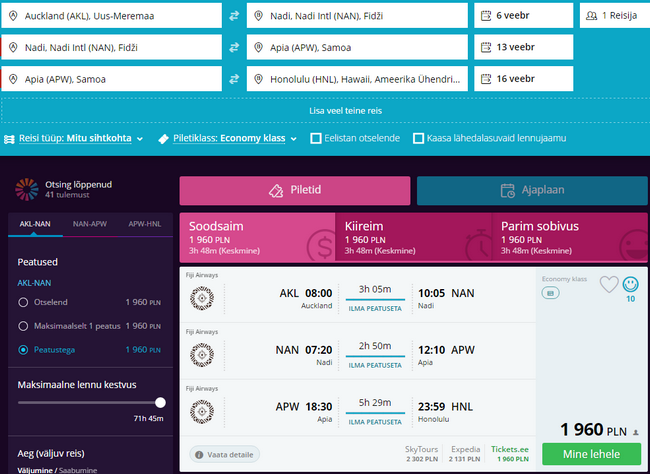Enable Eelistan otselende checkbox
650x474 pixels.
(316, 139)
